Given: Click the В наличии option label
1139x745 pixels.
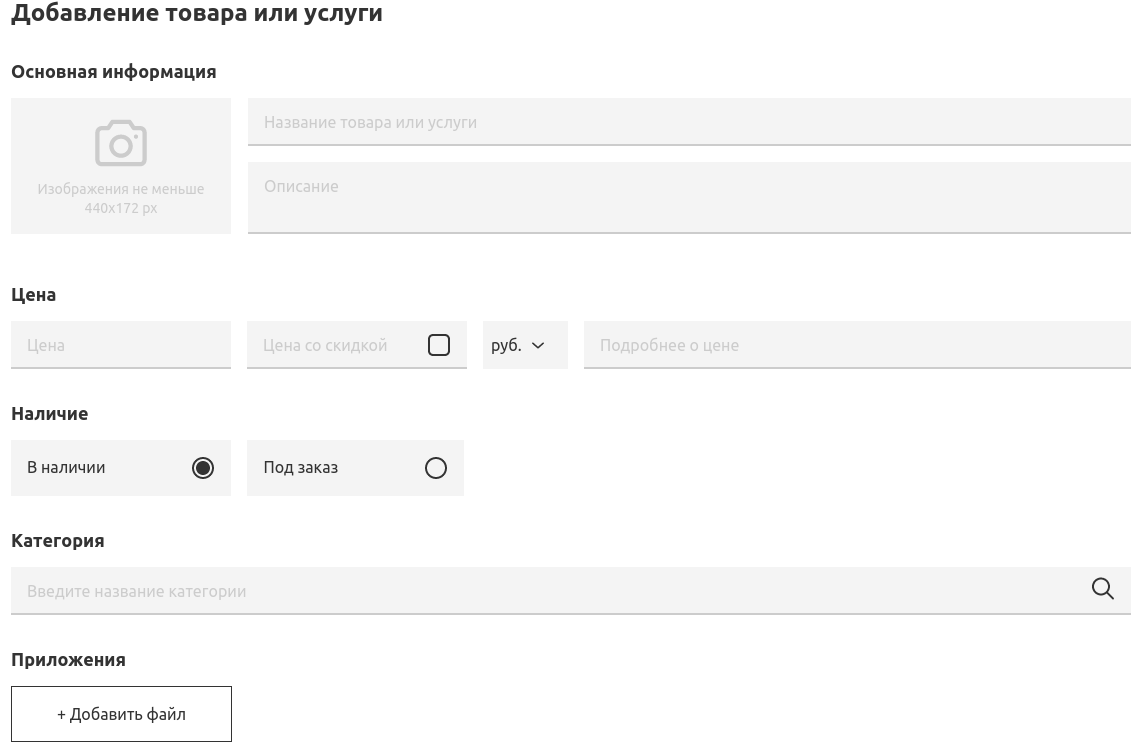Looking at the screenshot, I should (66, 468).
